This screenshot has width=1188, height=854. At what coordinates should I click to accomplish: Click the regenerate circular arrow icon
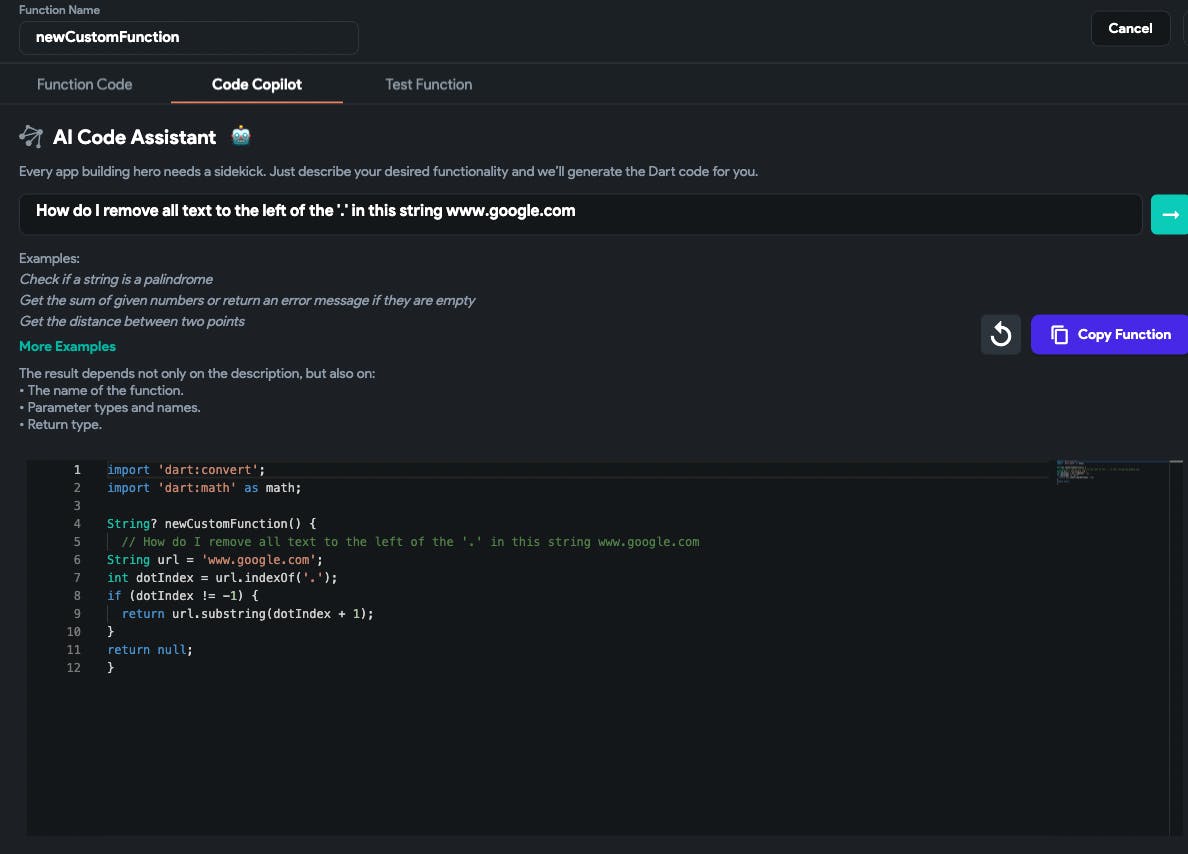[x=1001, y=335]
